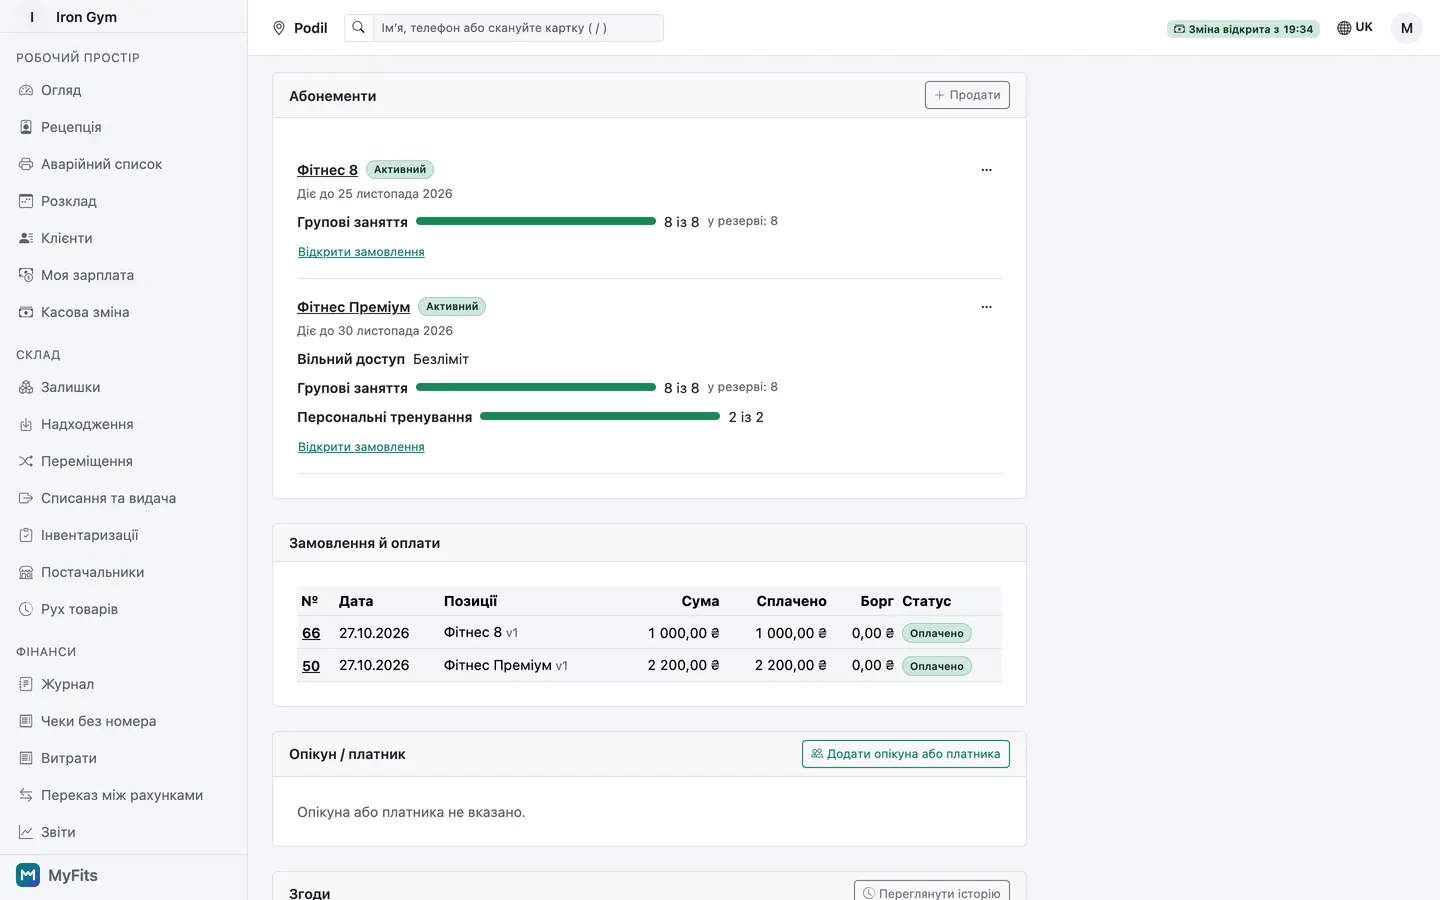The width and height of the screenshot is (1440, 900).
Task: Click Додати опікуна або платника button
Action: tap(906, 754)
